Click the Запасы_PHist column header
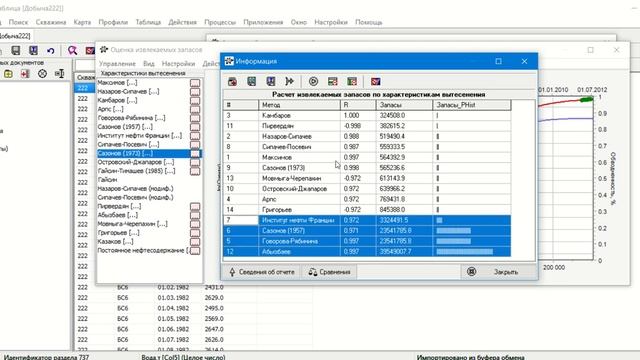The height and width of the screenshot is (360, 640). click(x=471, y=105)
